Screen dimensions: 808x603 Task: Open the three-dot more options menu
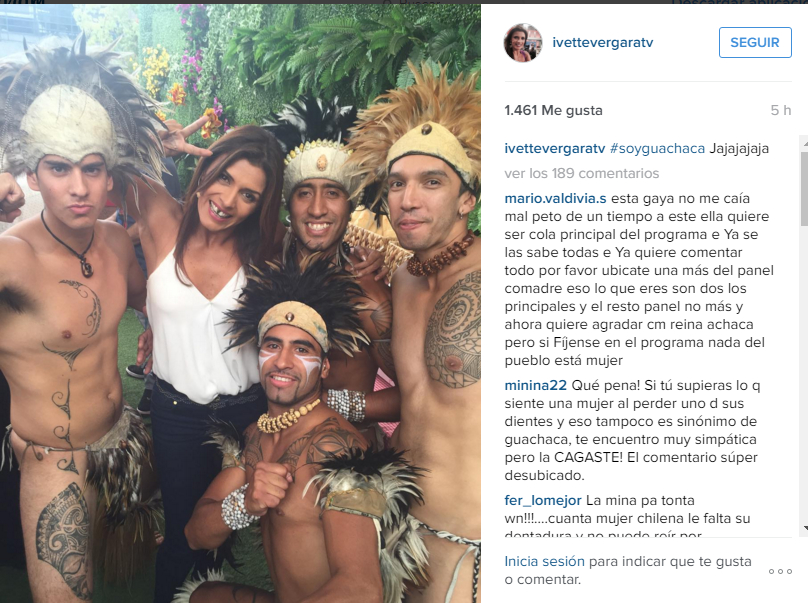[x=780, y=571]
